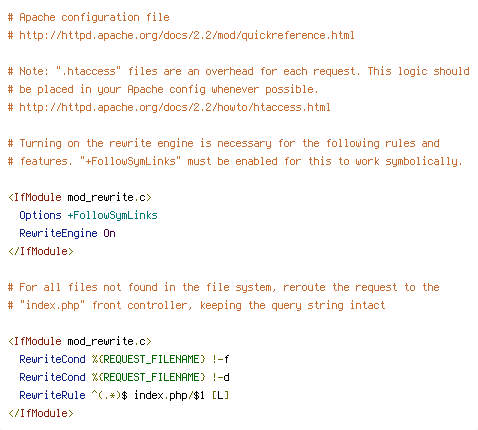Click the 'For all files not found' comment
This screenshot has width=478, height=430.
click(x=224, y=287)
